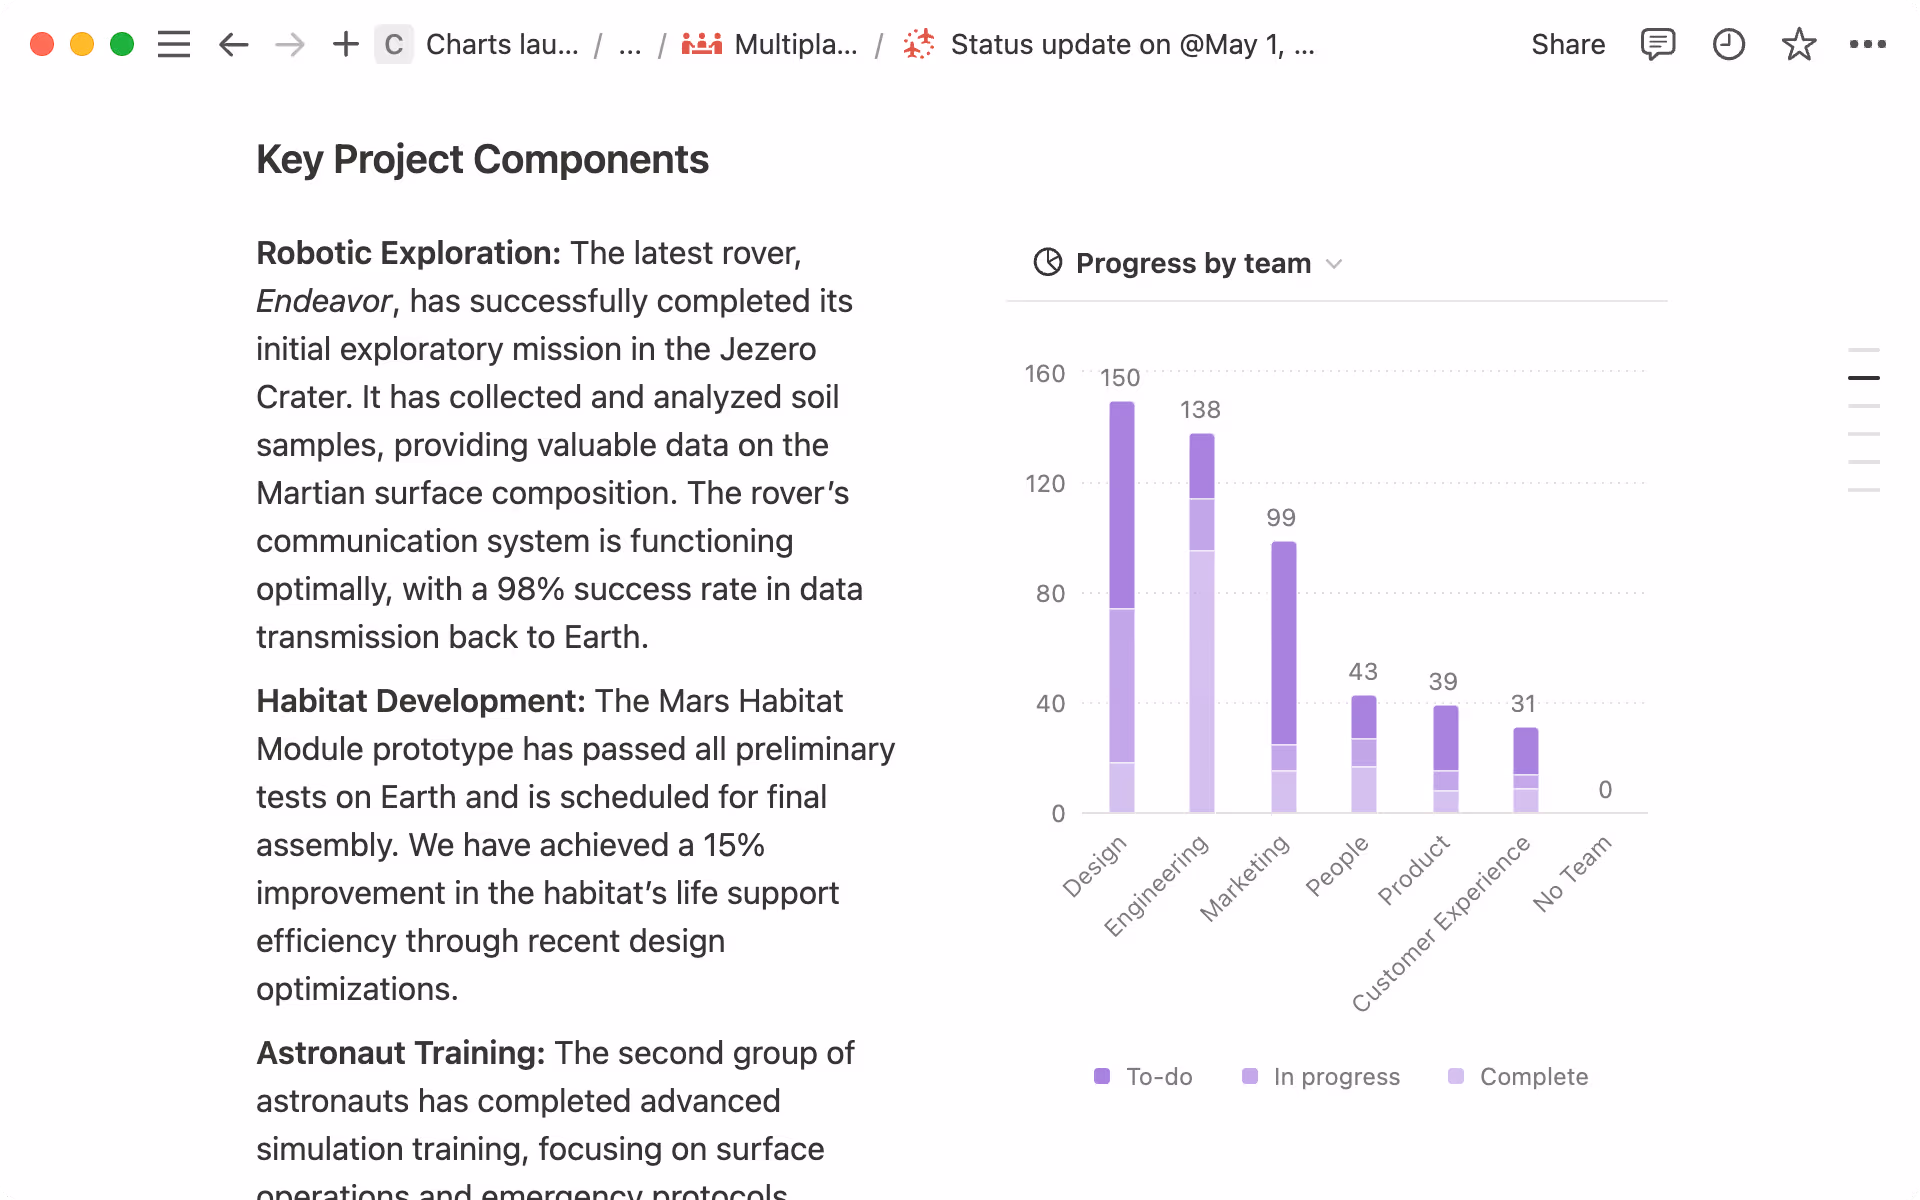The image size is (1920, 1200).
Task: Click the rocket icon on the Status update breadcrumb
Action: click(917, 44)
